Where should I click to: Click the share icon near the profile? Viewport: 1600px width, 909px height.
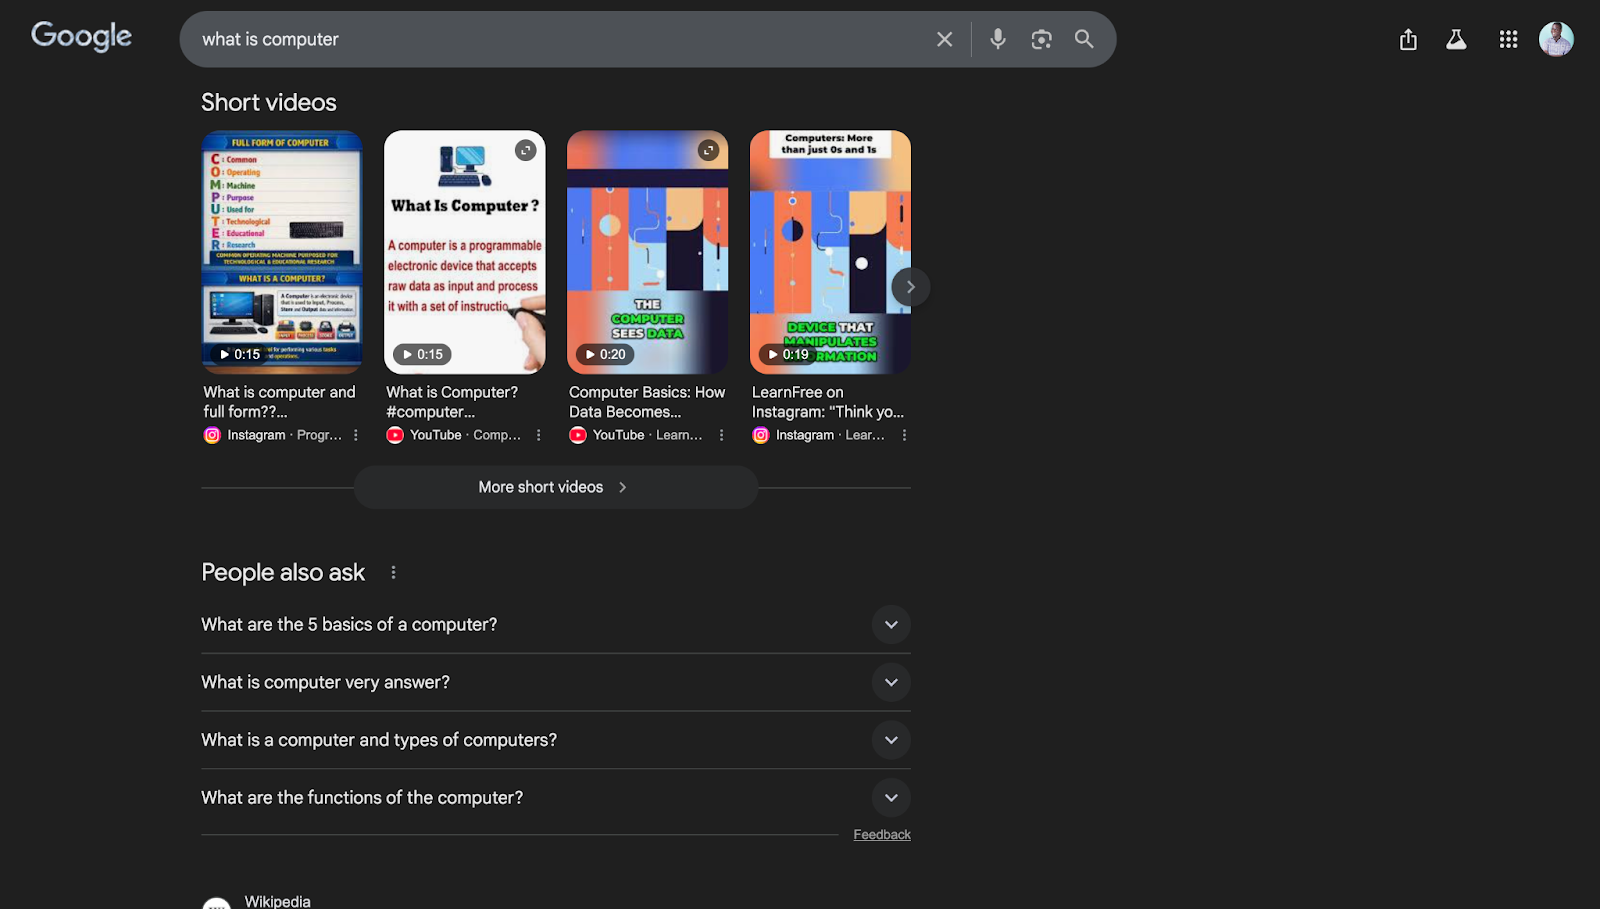[1408, 39]
